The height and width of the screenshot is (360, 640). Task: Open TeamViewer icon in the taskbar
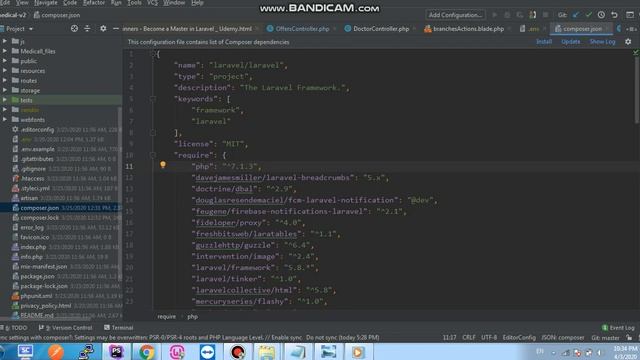pyautogui.click(x=207, y=352)
